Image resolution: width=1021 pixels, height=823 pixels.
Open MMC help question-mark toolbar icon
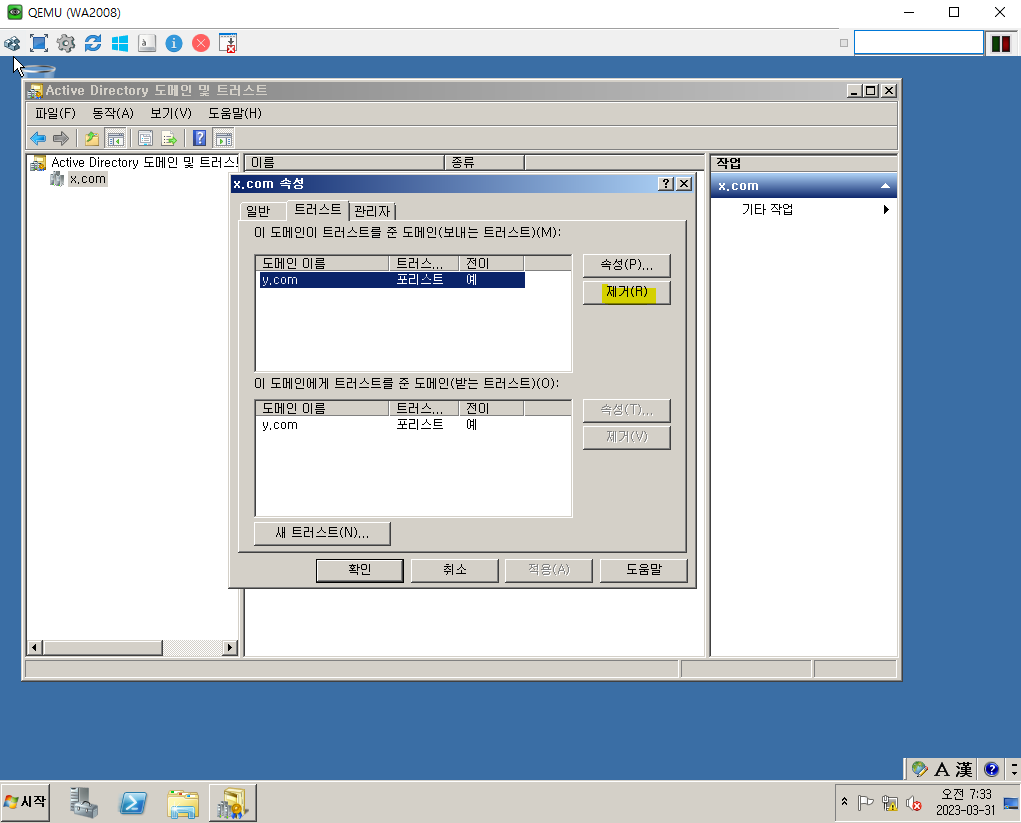pyautogui.click(x=199, y=138)
